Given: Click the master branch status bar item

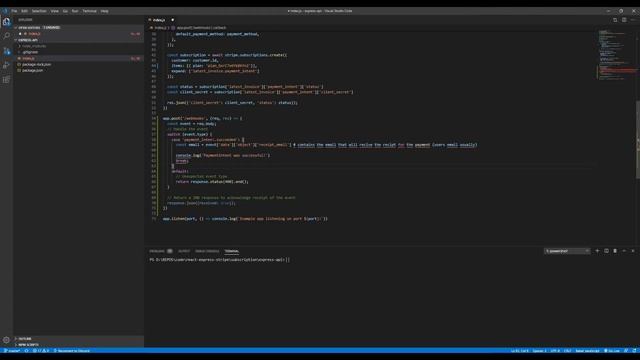Looking at the screenshot, I should 12,351.
